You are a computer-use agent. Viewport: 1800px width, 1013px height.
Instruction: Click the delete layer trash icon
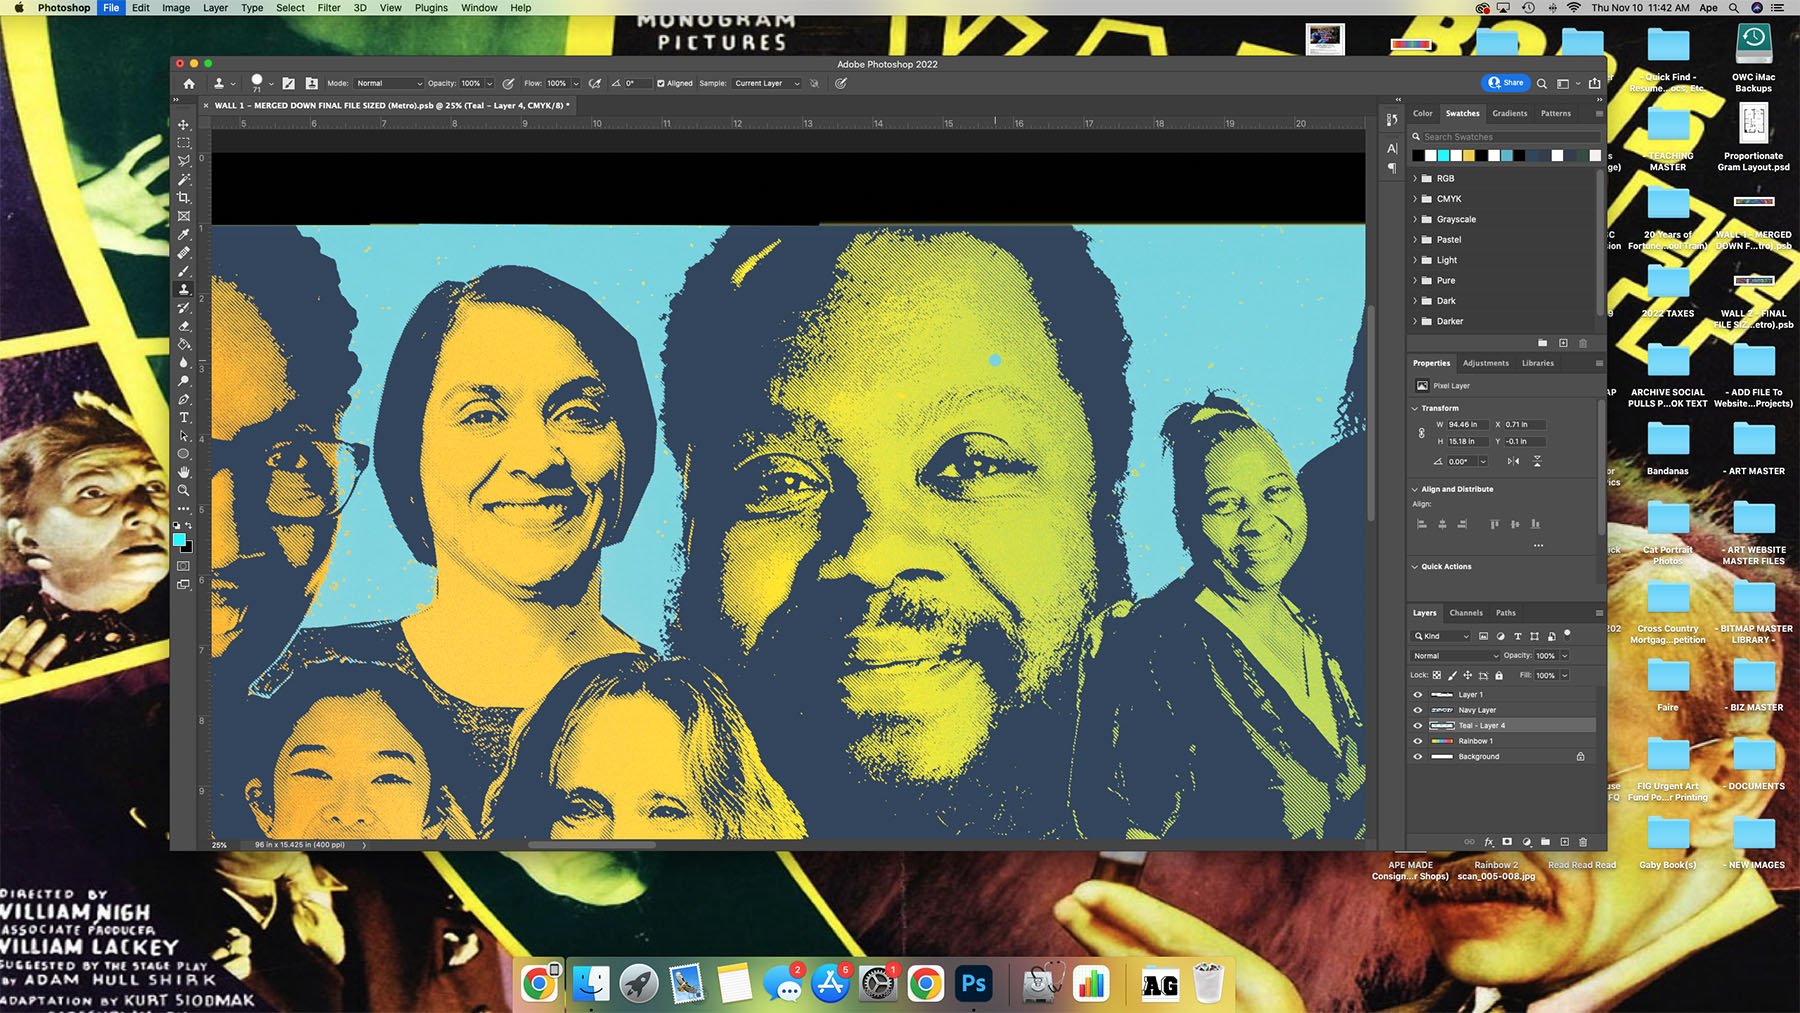(1583, 842)
